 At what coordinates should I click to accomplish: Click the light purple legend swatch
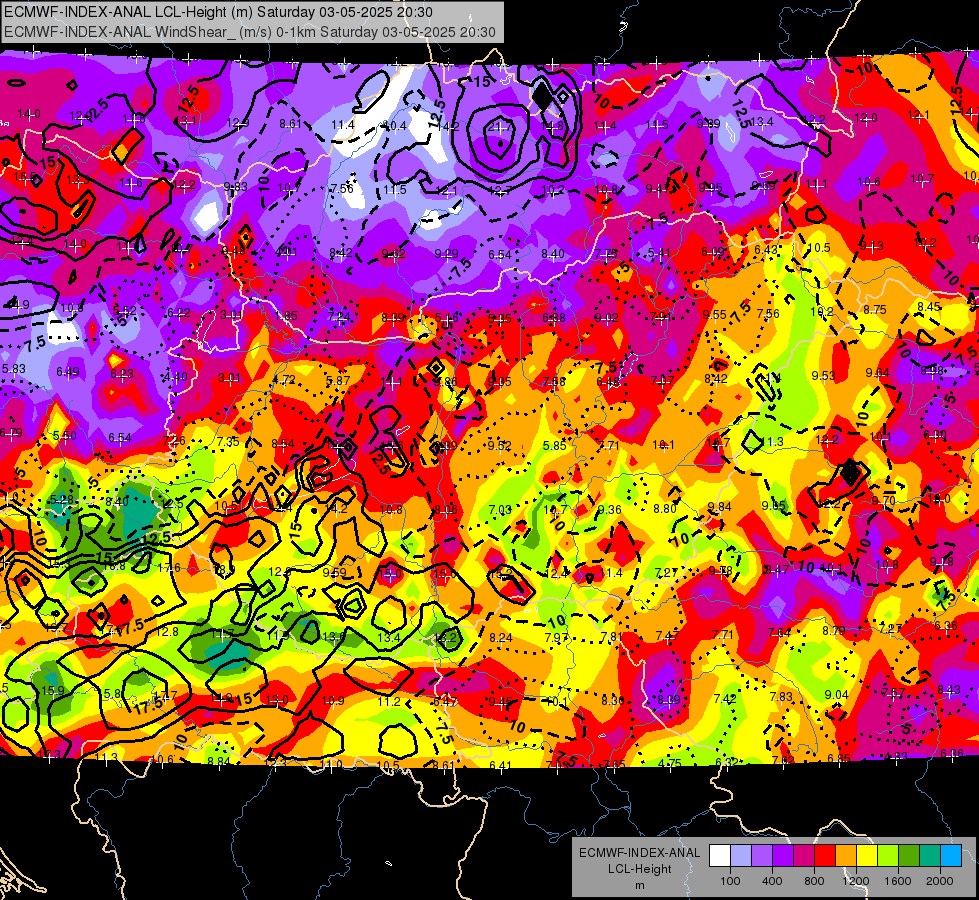click(x=762, y=855)
